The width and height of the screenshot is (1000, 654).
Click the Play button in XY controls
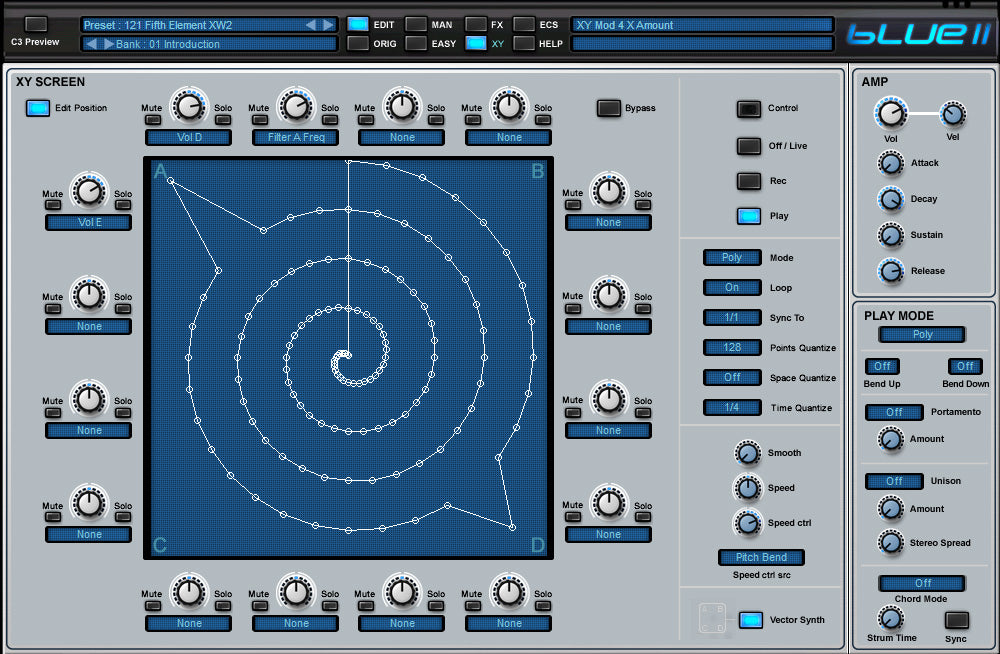(x=748, y=216)
